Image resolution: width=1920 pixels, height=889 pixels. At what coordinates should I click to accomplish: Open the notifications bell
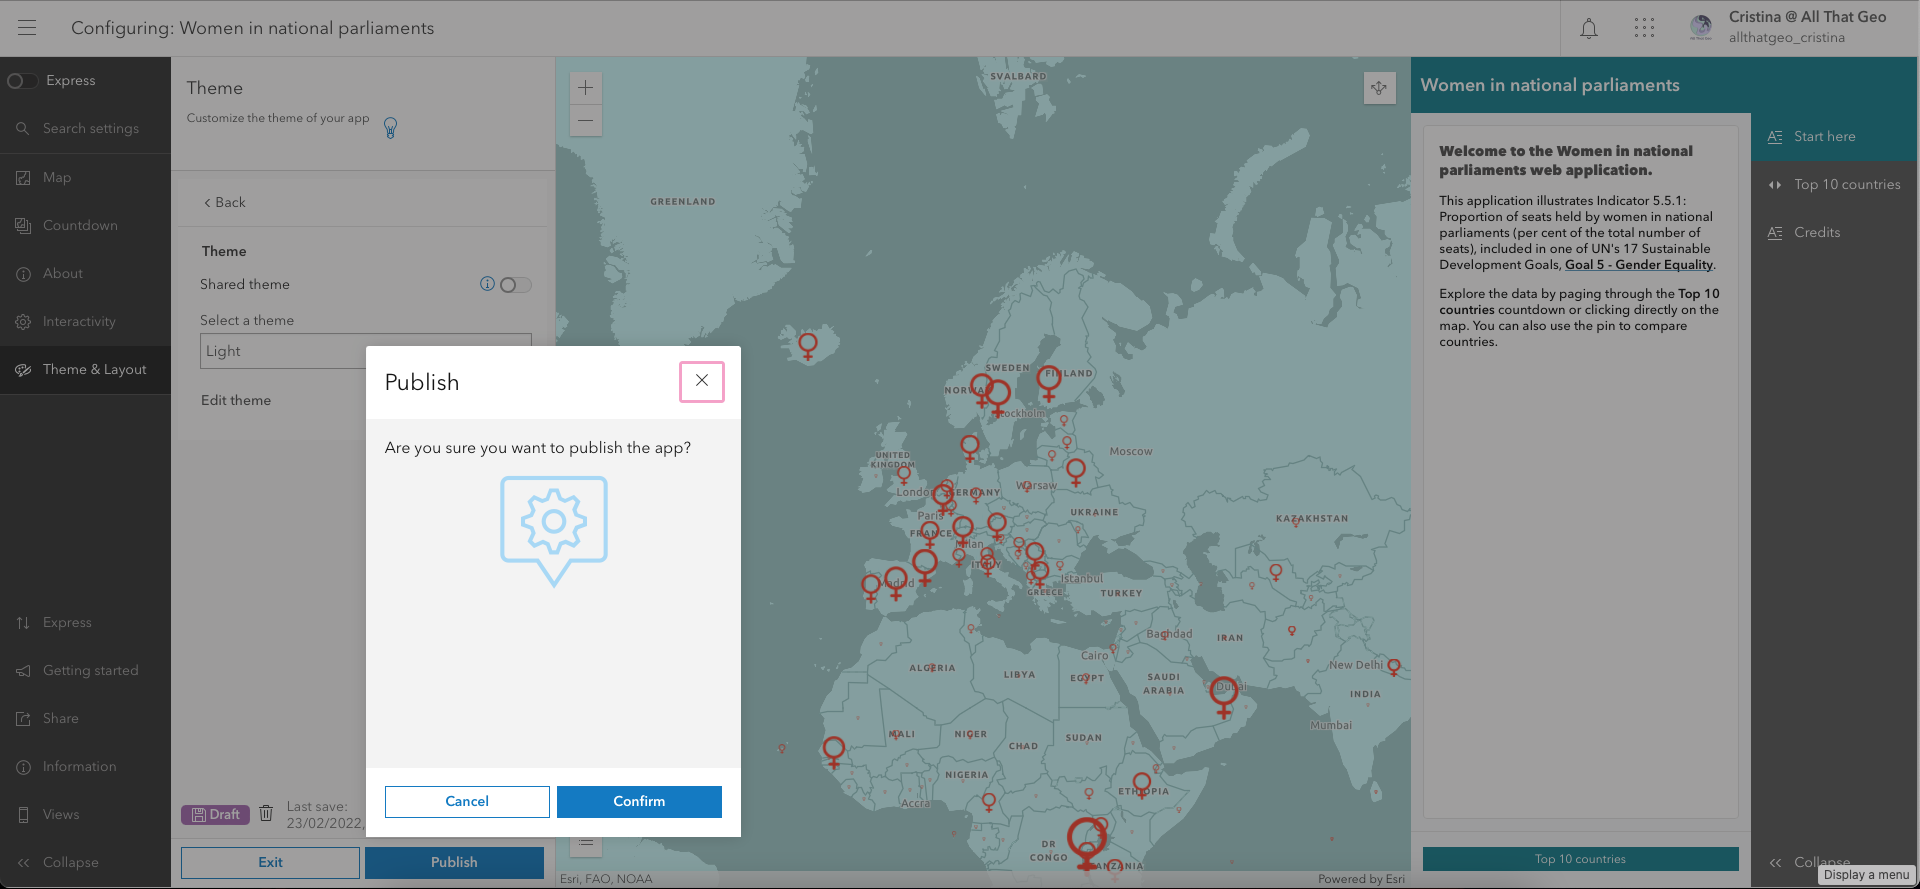pos(1589,28)
